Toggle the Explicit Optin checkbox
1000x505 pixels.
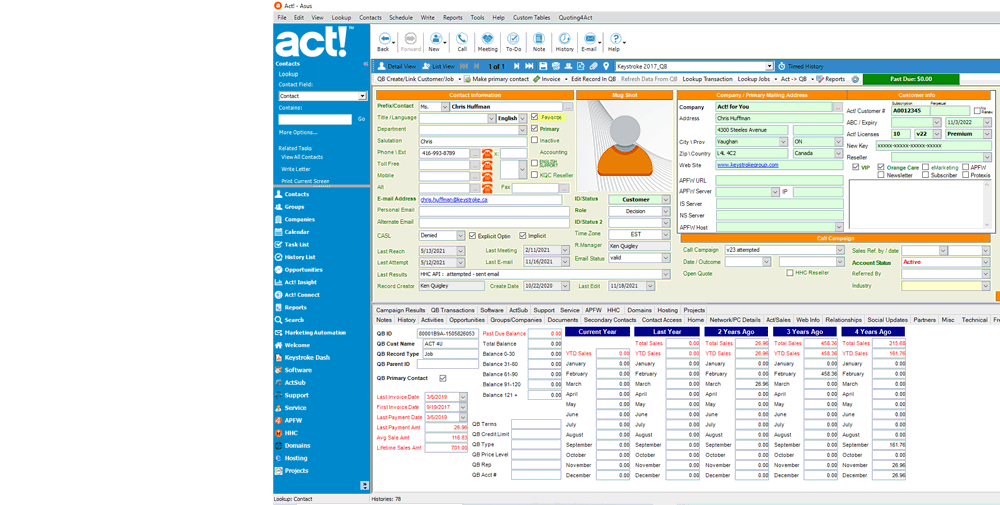[473, 236]
